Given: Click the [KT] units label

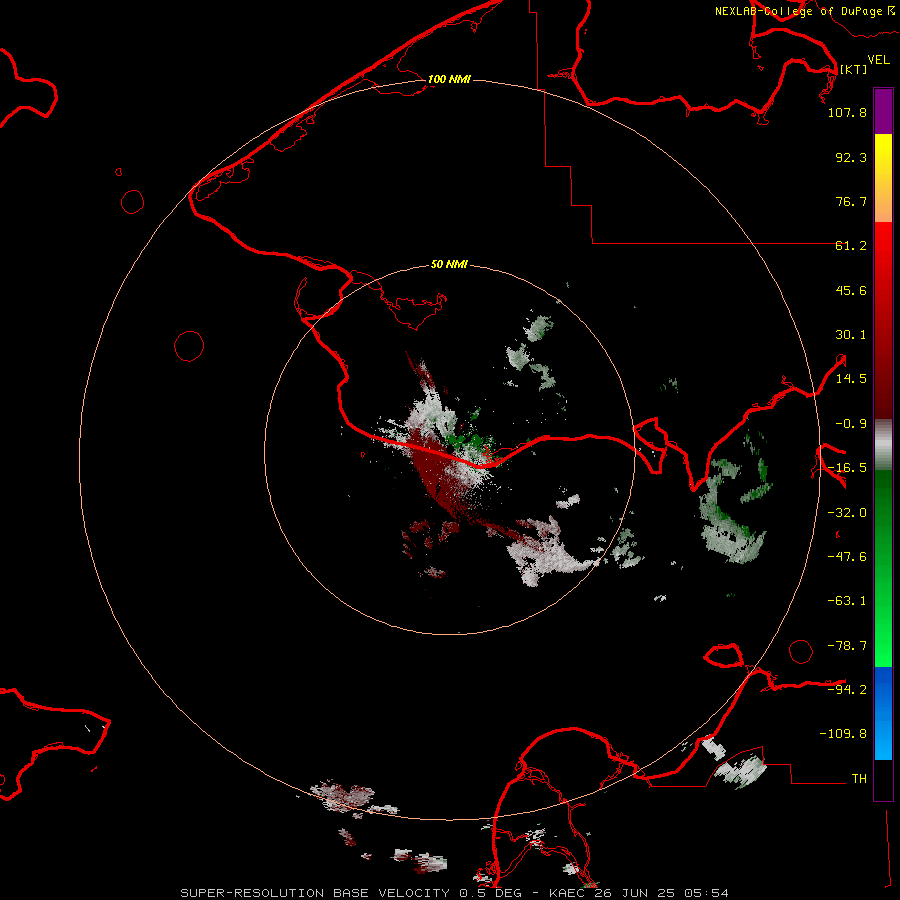Looking at the screenshot, I should [x=853, y=69].
